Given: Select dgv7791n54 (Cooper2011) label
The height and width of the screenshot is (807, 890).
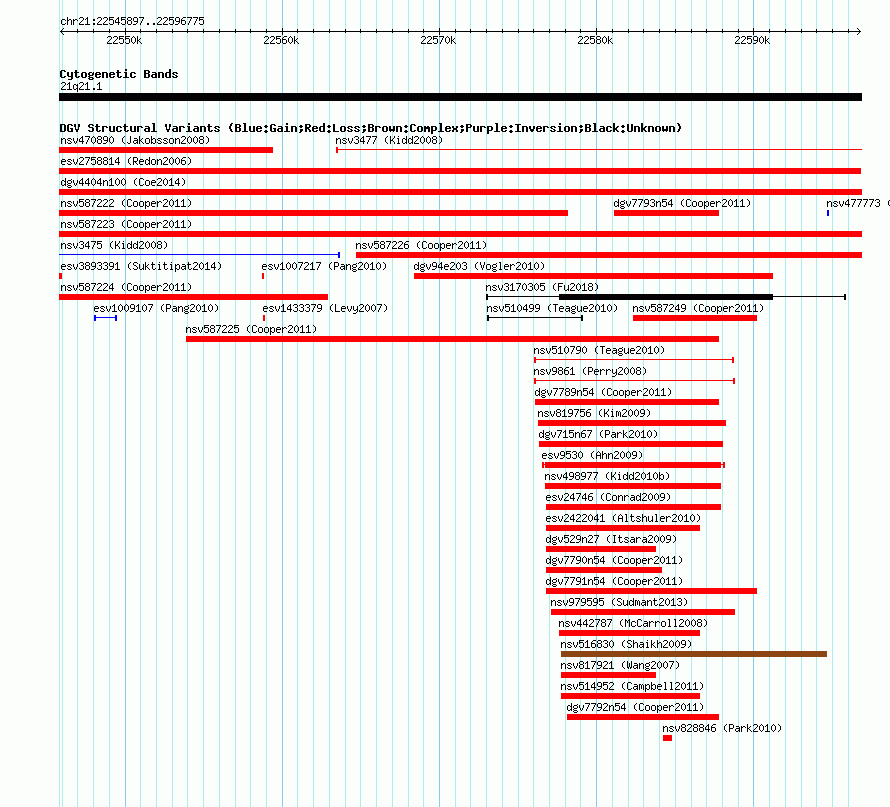Looking at the screenshot, I should click(614, 581).
